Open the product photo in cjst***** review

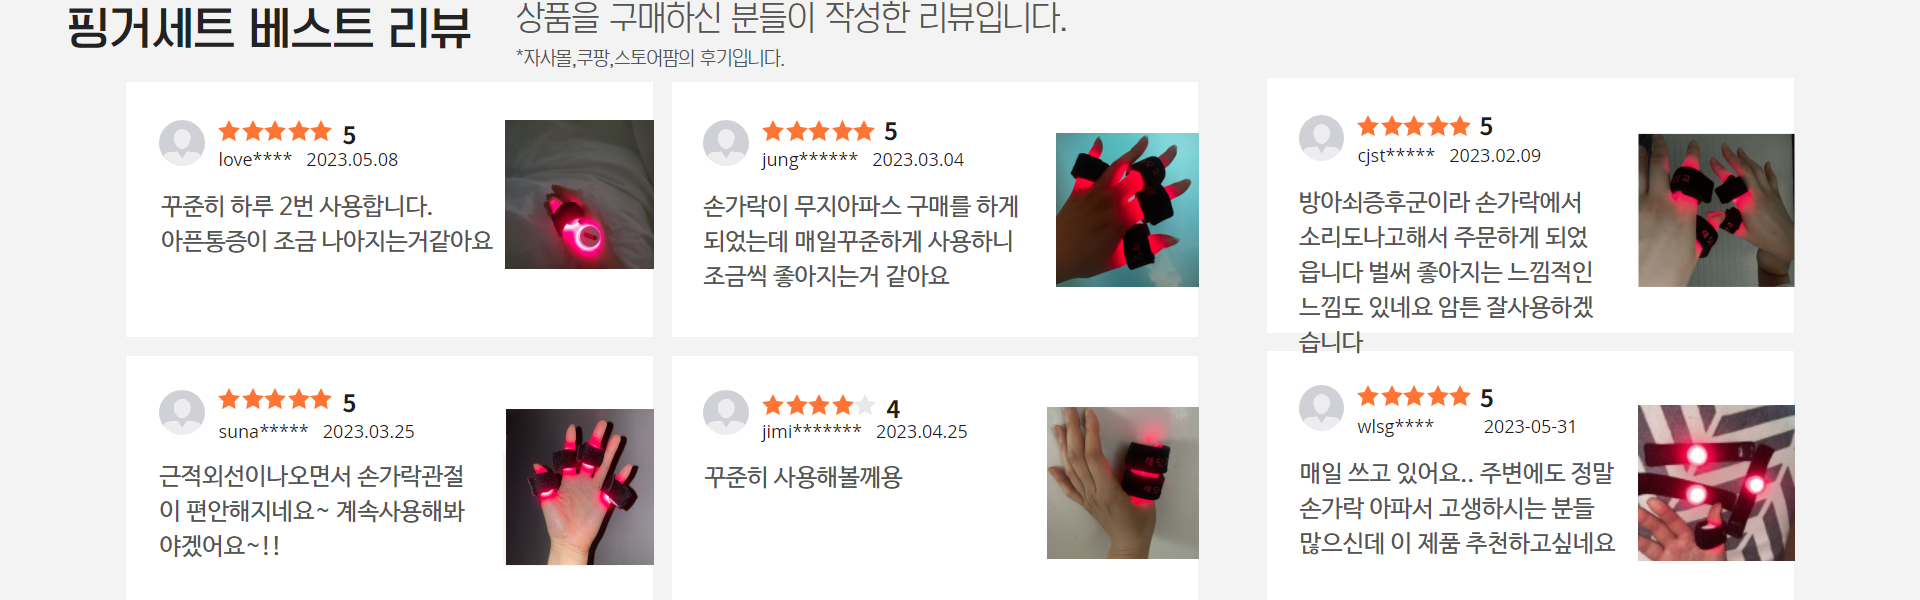pos(1716,210)
